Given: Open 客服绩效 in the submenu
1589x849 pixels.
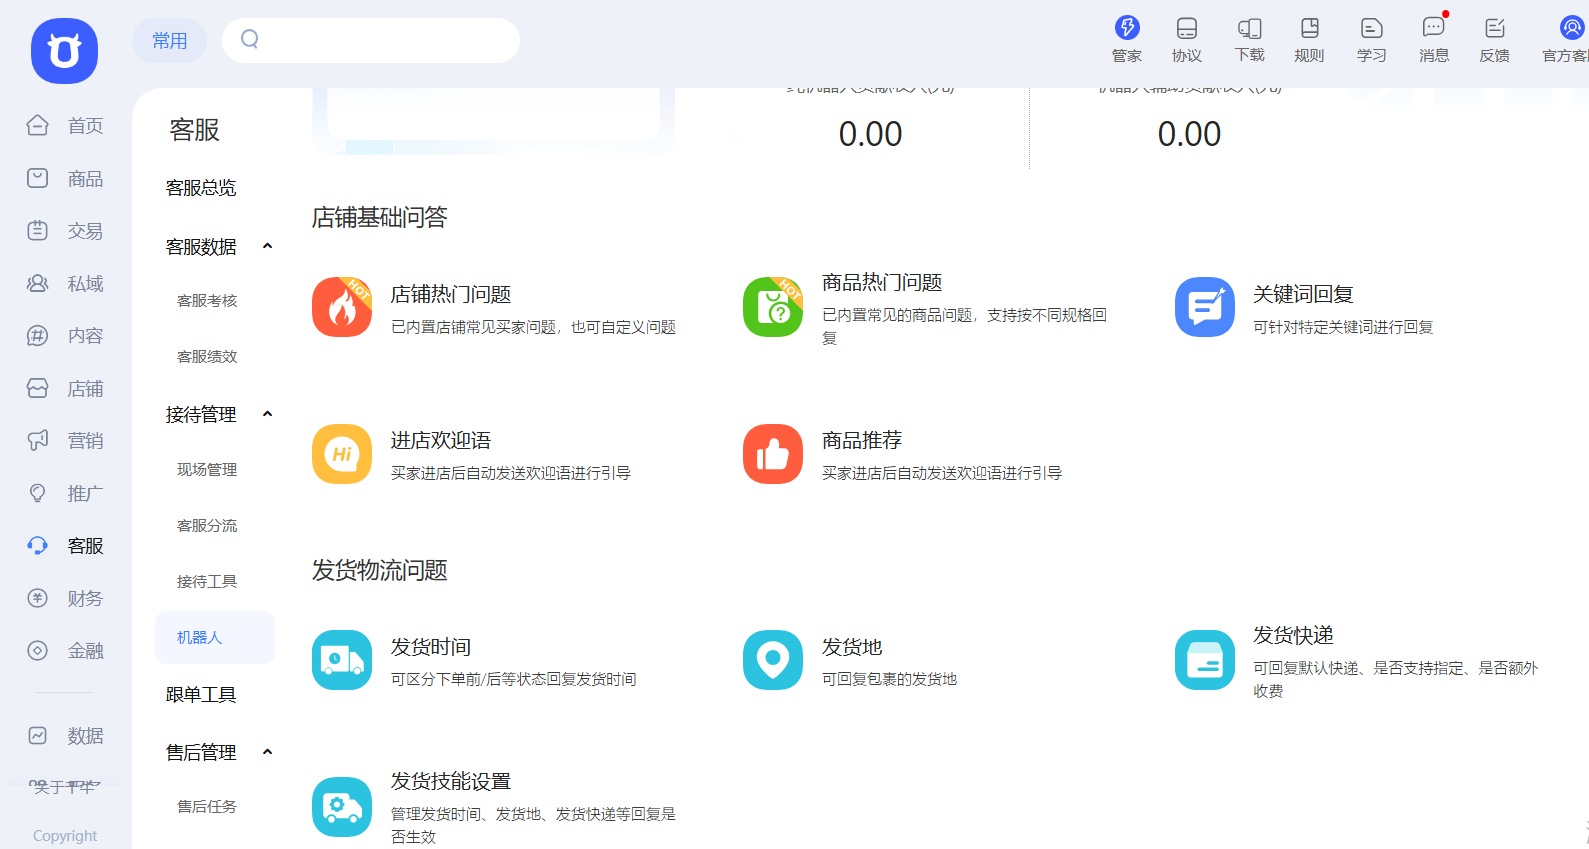Looking at the screenshot, I should tap(207, 357).
